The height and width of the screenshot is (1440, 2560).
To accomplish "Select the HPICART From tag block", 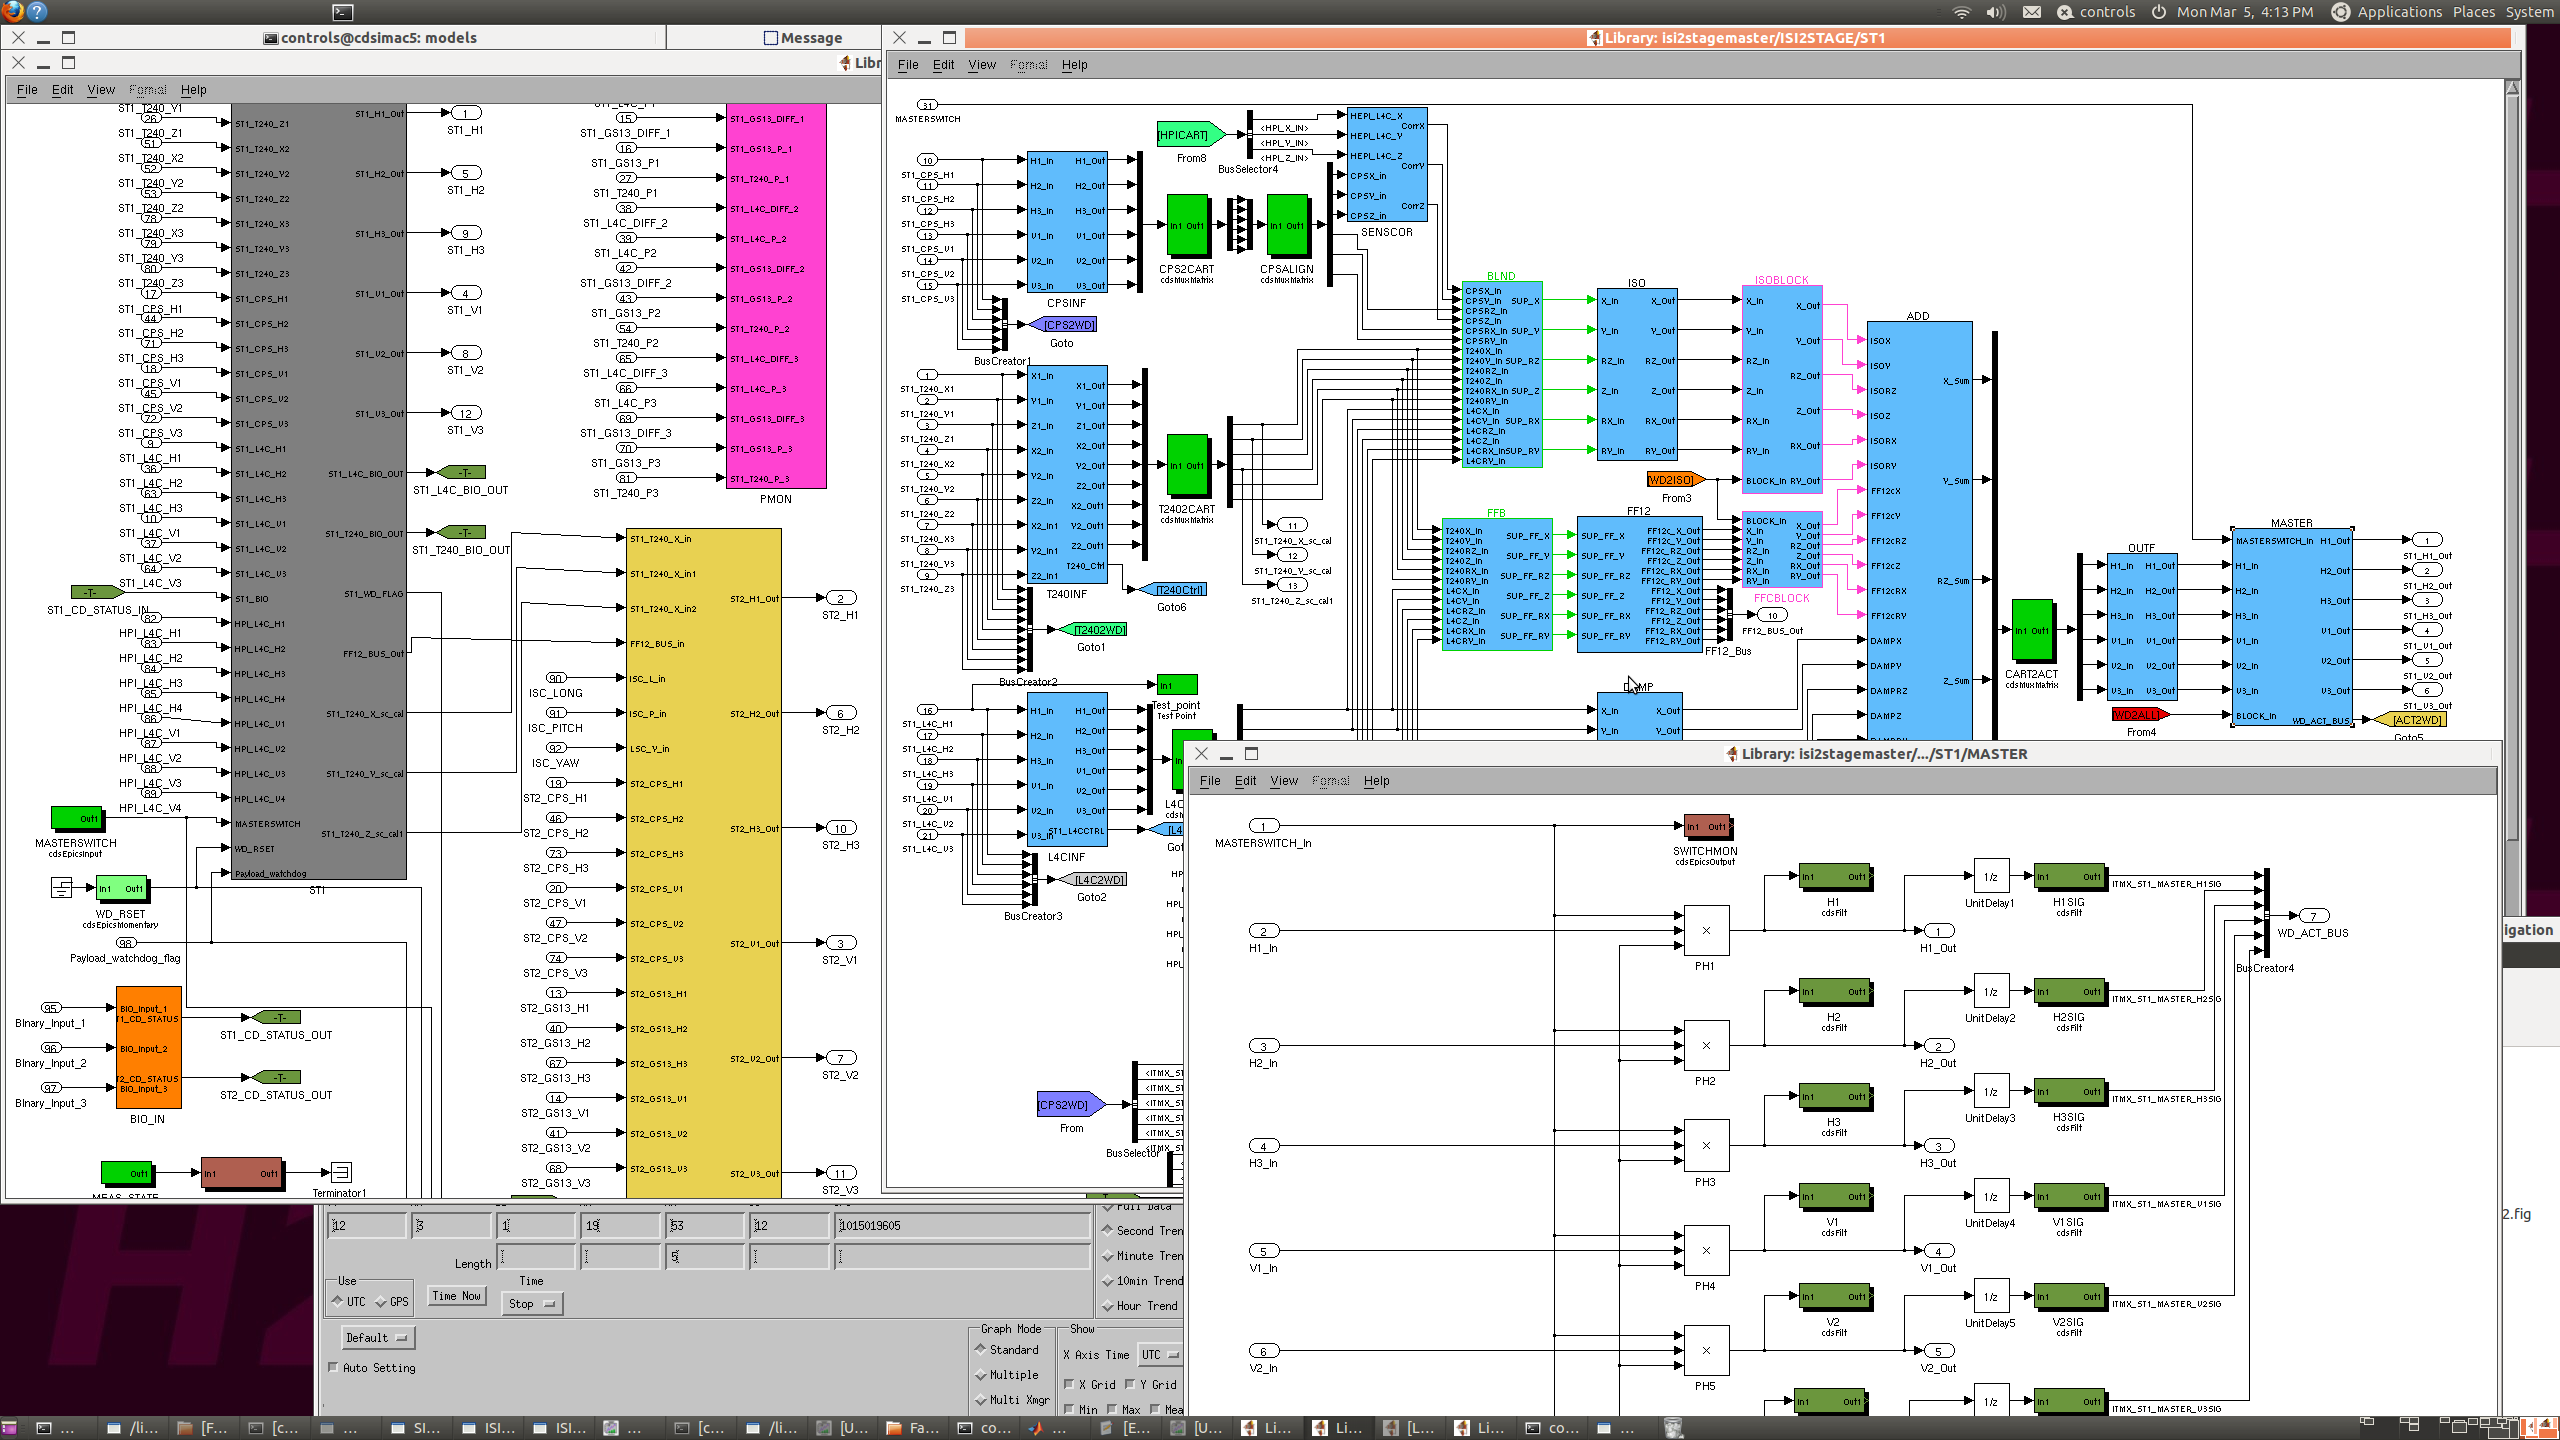I will tap(1190, 135).
